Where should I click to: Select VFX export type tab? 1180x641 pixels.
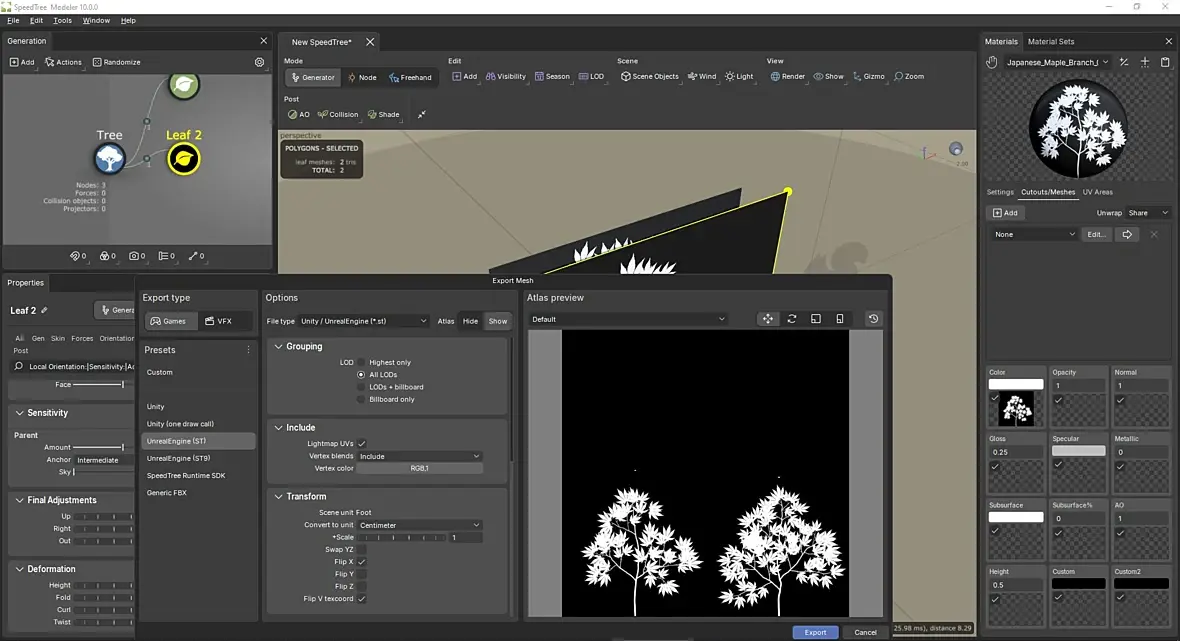[x=218, y=321]
